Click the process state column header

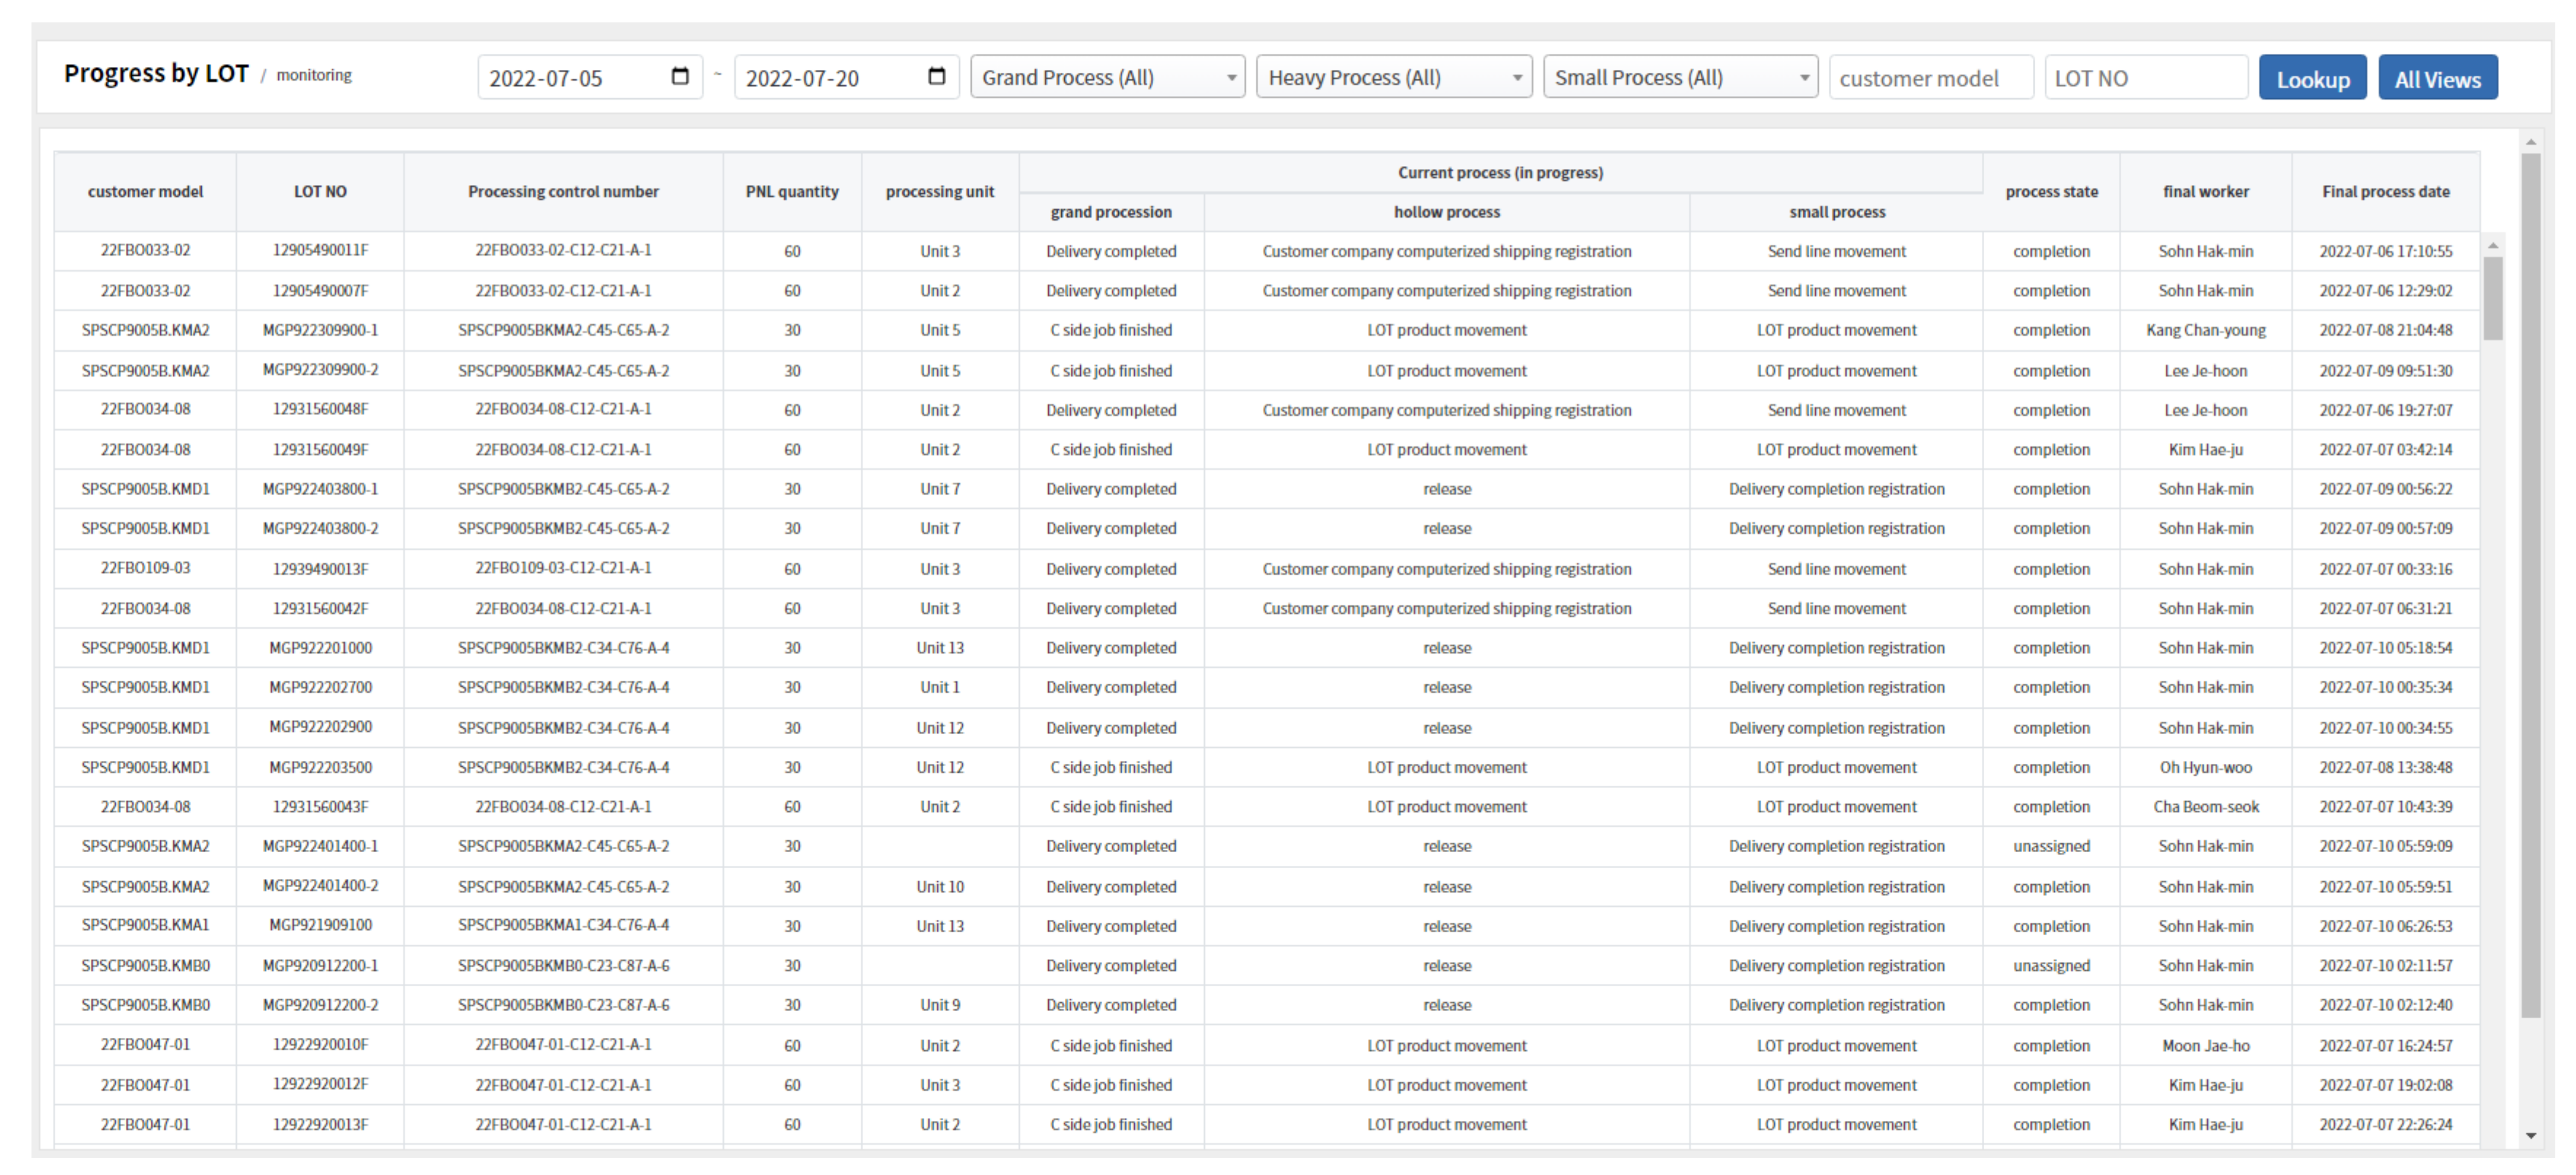[x=2050, y=192]
